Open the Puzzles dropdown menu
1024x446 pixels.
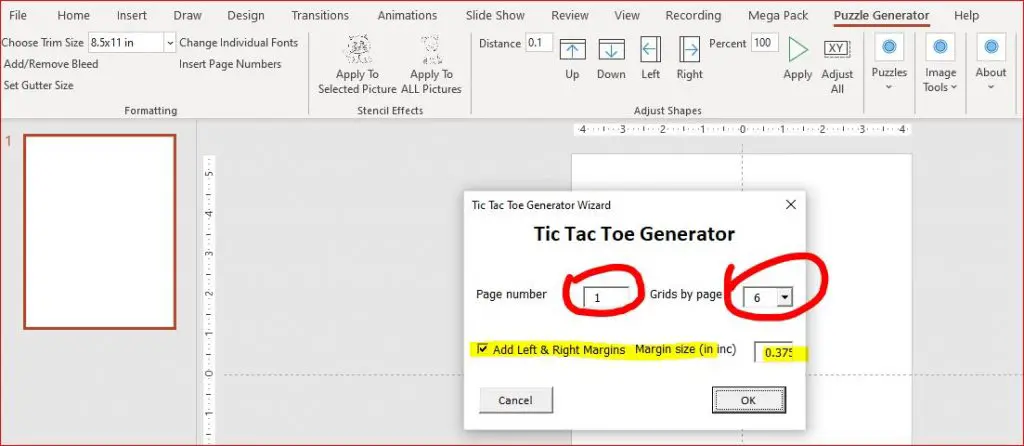coord(889,64)
